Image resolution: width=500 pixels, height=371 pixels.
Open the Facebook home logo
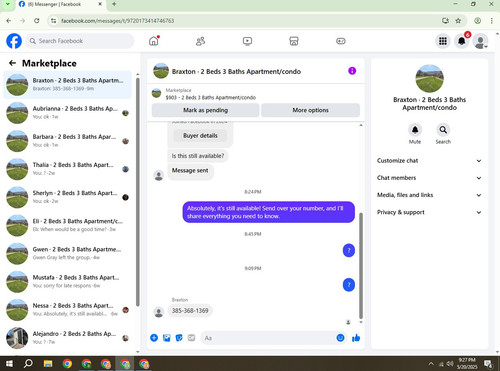(x=14, y=41)
